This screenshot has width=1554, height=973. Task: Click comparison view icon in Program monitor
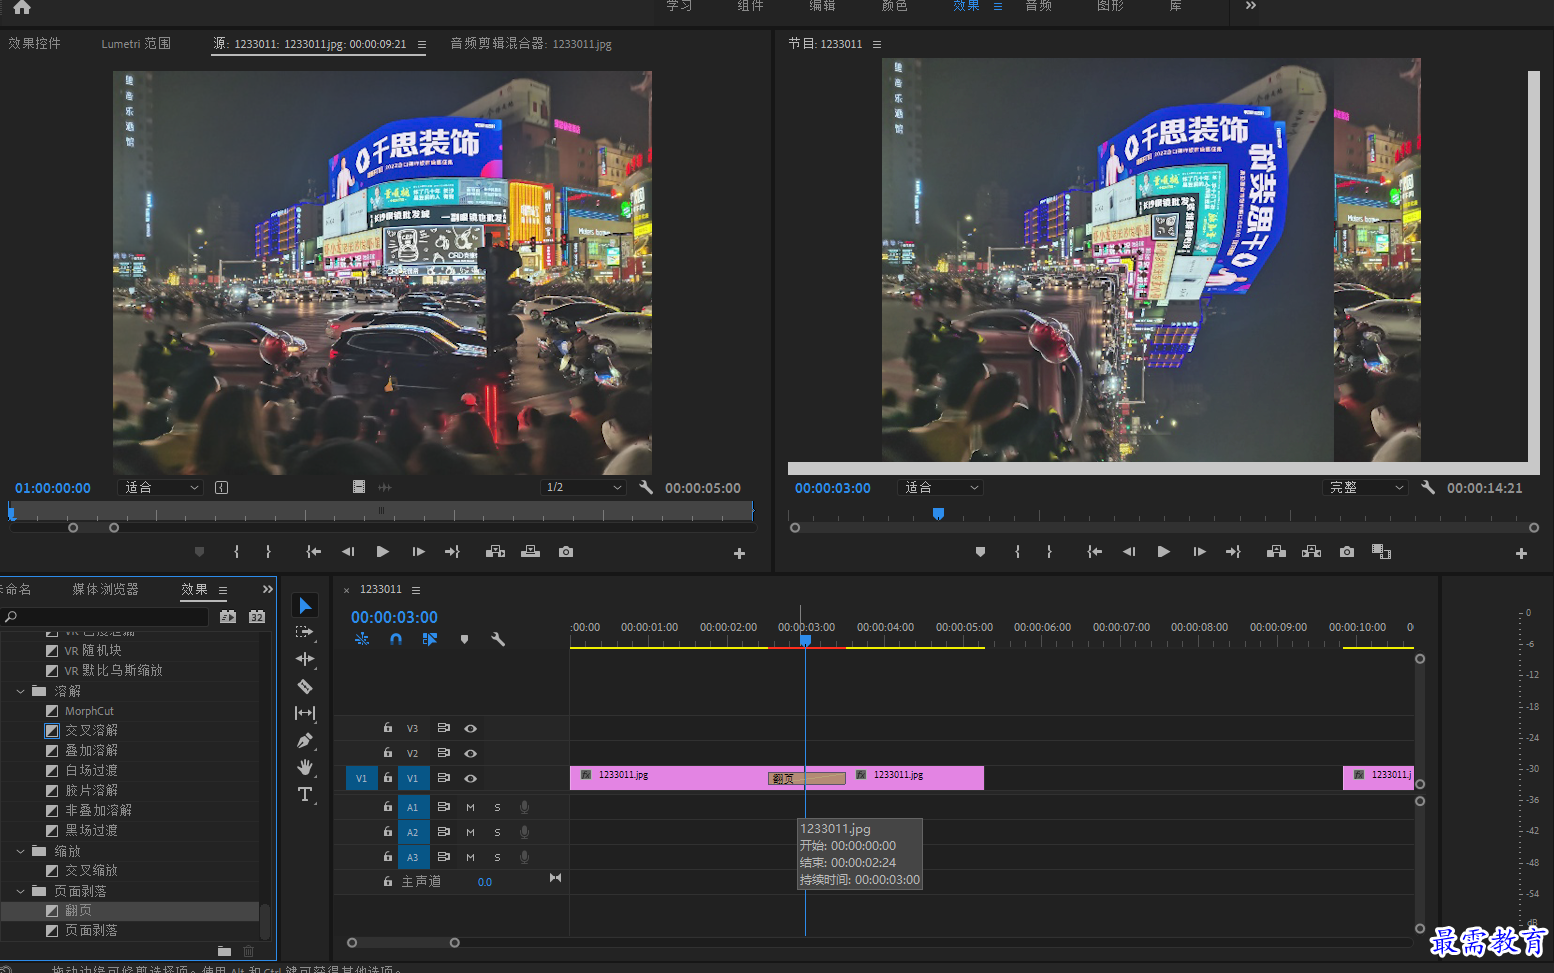tap(1382, 552)
